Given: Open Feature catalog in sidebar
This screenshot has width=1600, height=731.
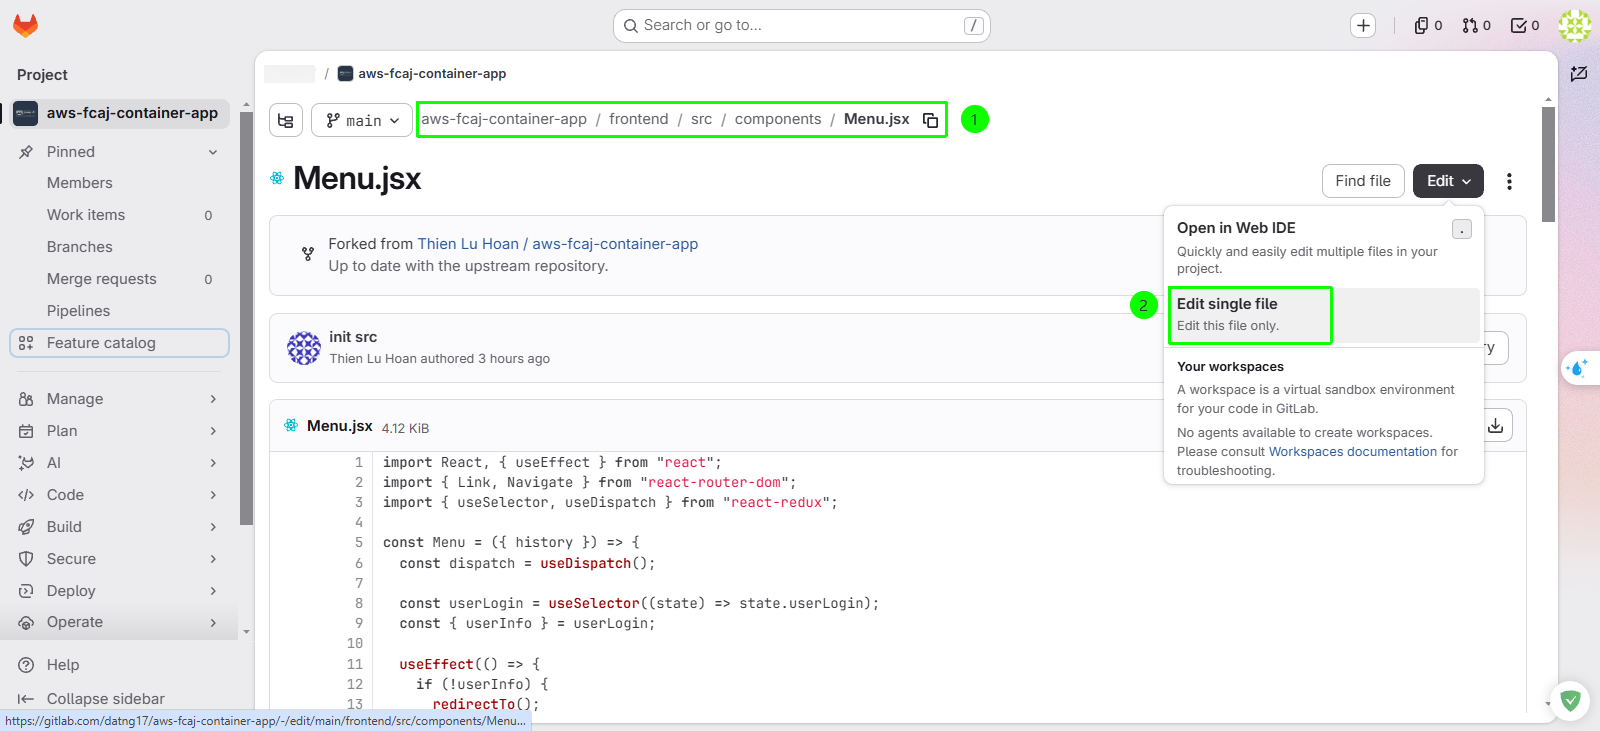Looking at the screenshot, I should 120,343.
